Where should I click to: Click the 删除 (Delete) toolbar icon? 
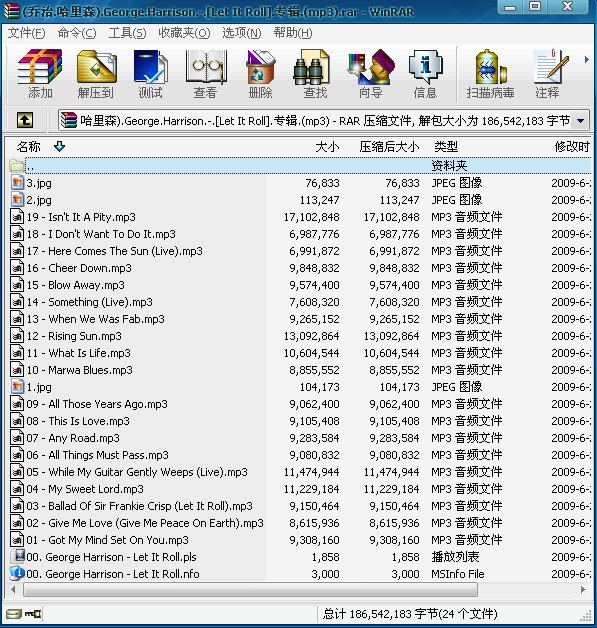[260, 67]
